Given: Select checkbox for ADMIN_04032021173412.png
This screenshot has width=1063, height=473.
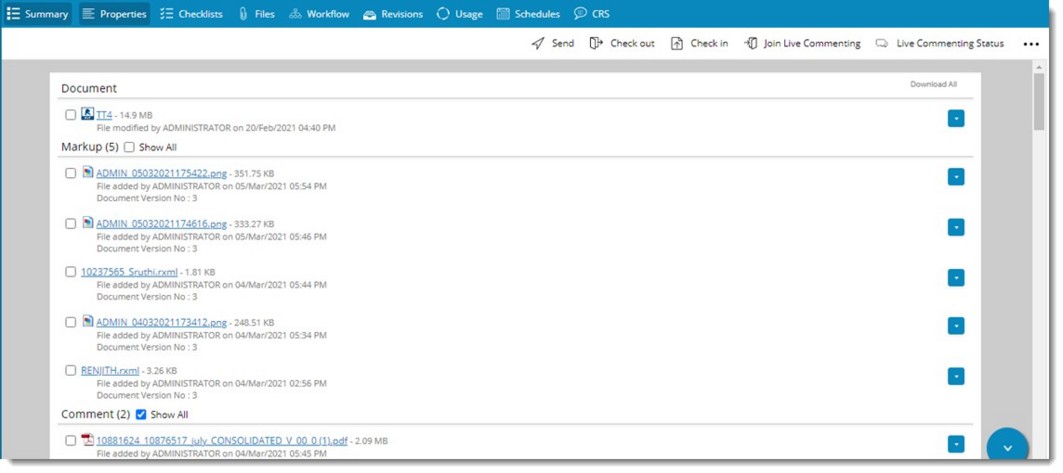Looking at the screenshot, I should click(71, 322).
